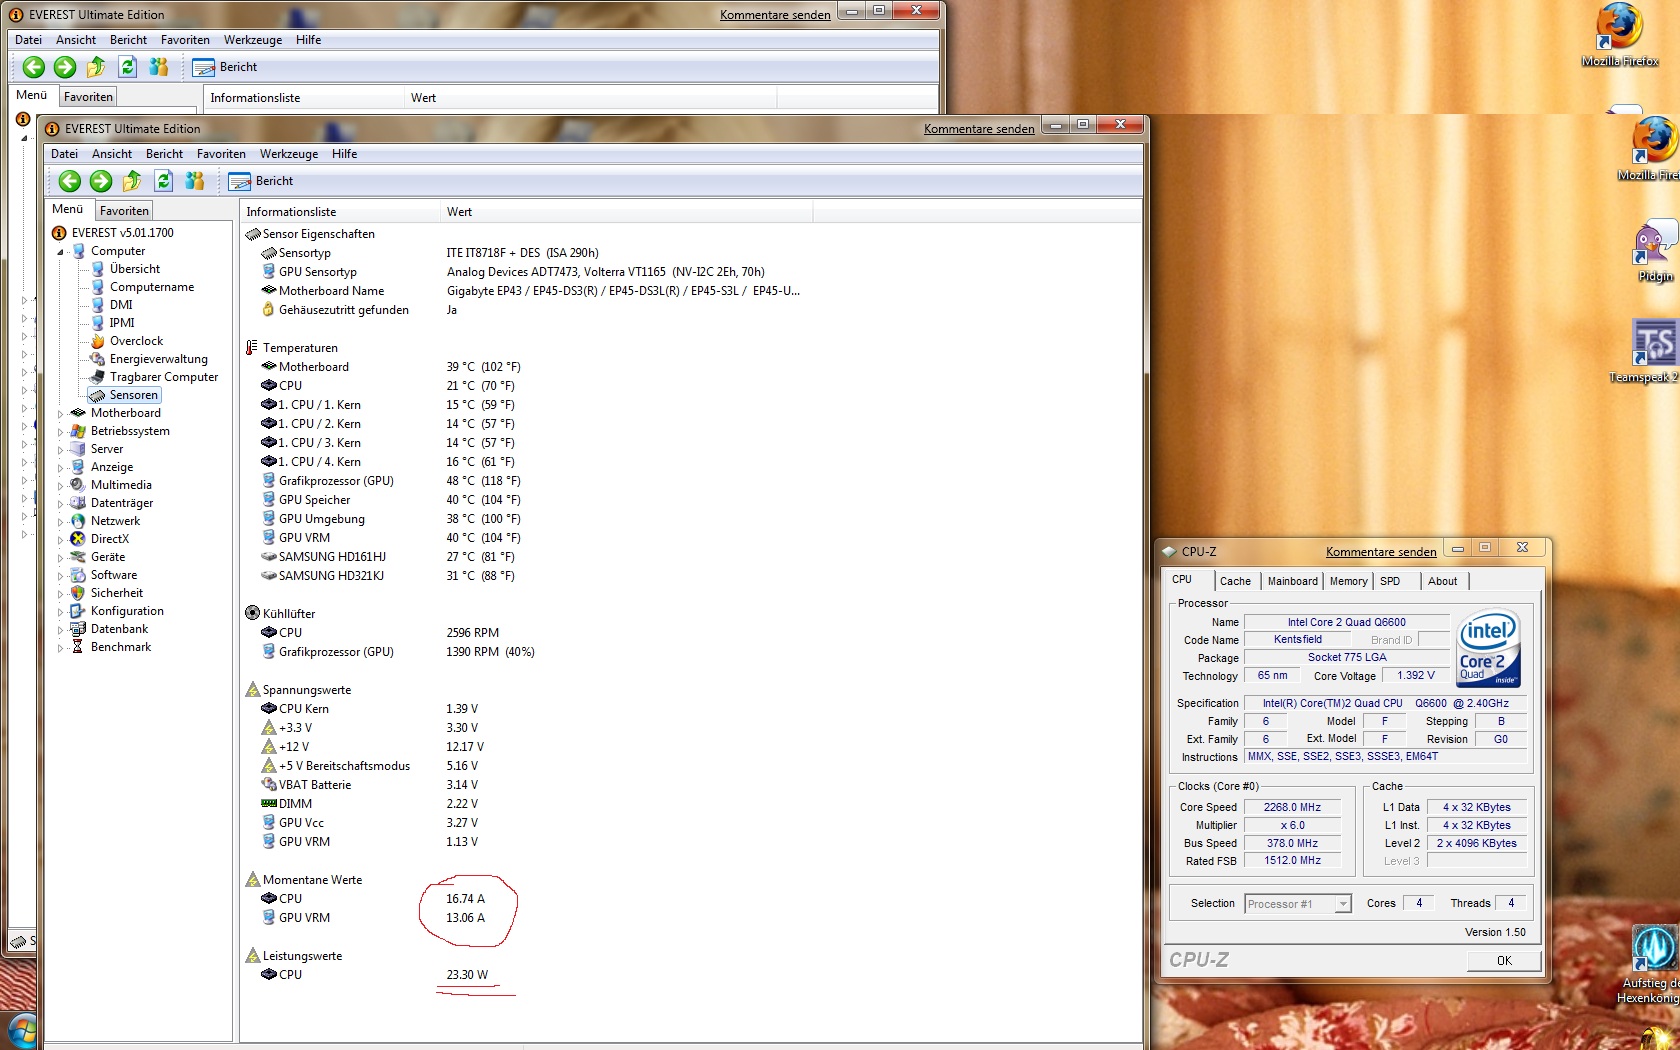This screenshot has width=1680, height=1050.
Task: Select the IPMI tree item
Action: (121, 323)
